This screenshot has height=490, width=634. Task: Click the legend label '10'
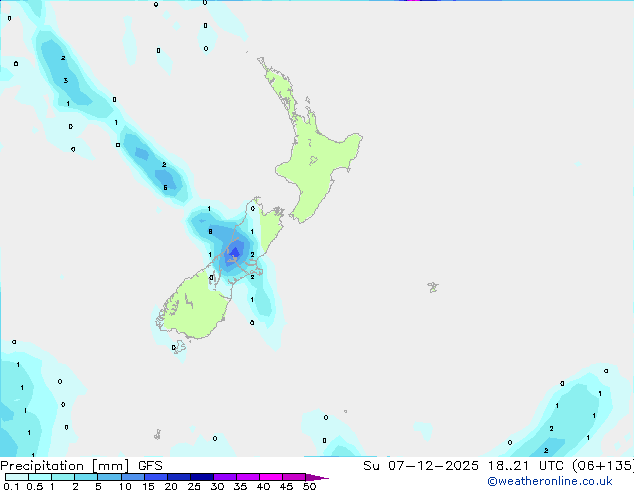[125, 486]
